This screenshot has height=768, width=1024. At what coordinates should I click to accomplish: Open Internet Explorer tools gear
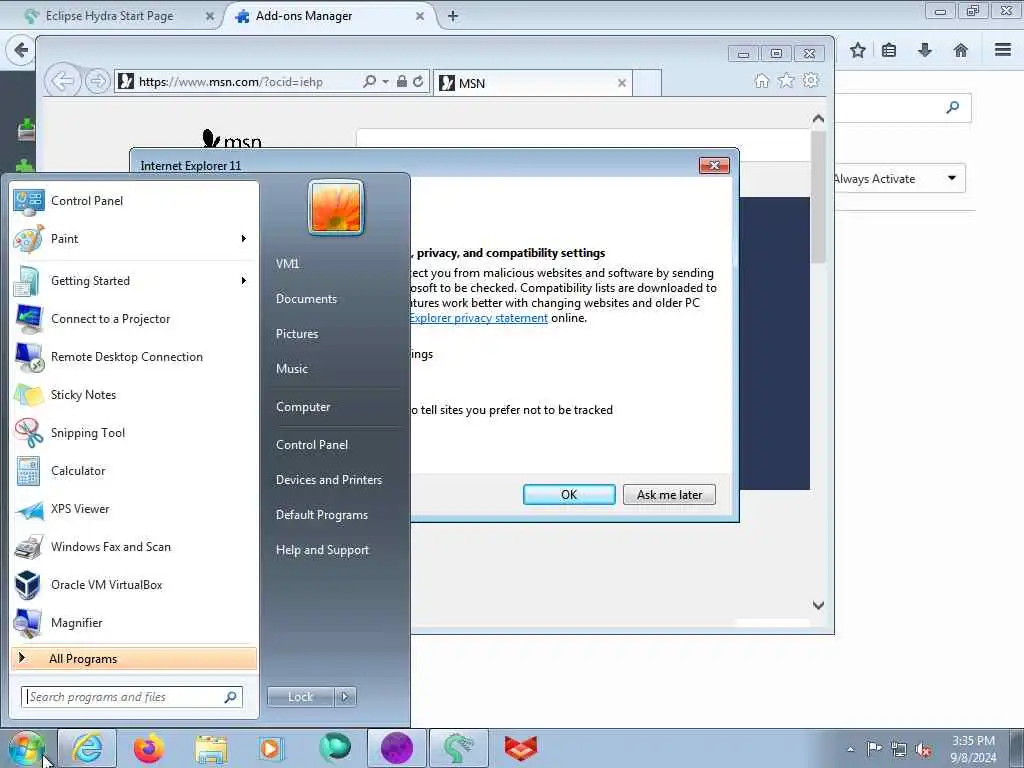[810, 80]
